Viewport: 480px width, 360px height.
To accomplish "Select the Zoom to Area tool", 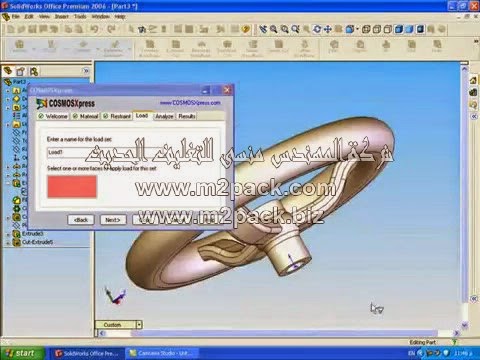I will point(284,29).
